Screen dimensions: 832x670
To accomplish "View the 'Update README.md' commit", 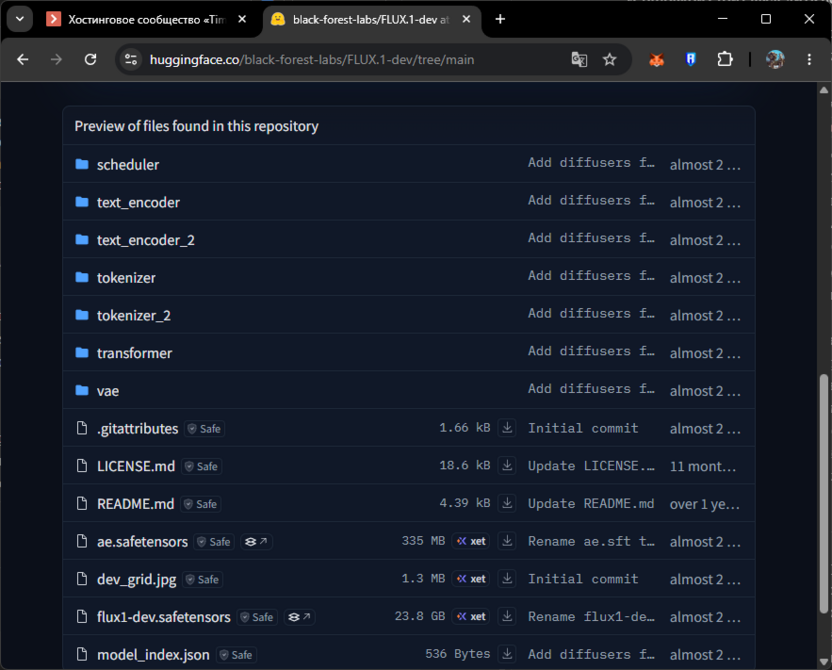I will pos(591,503).
